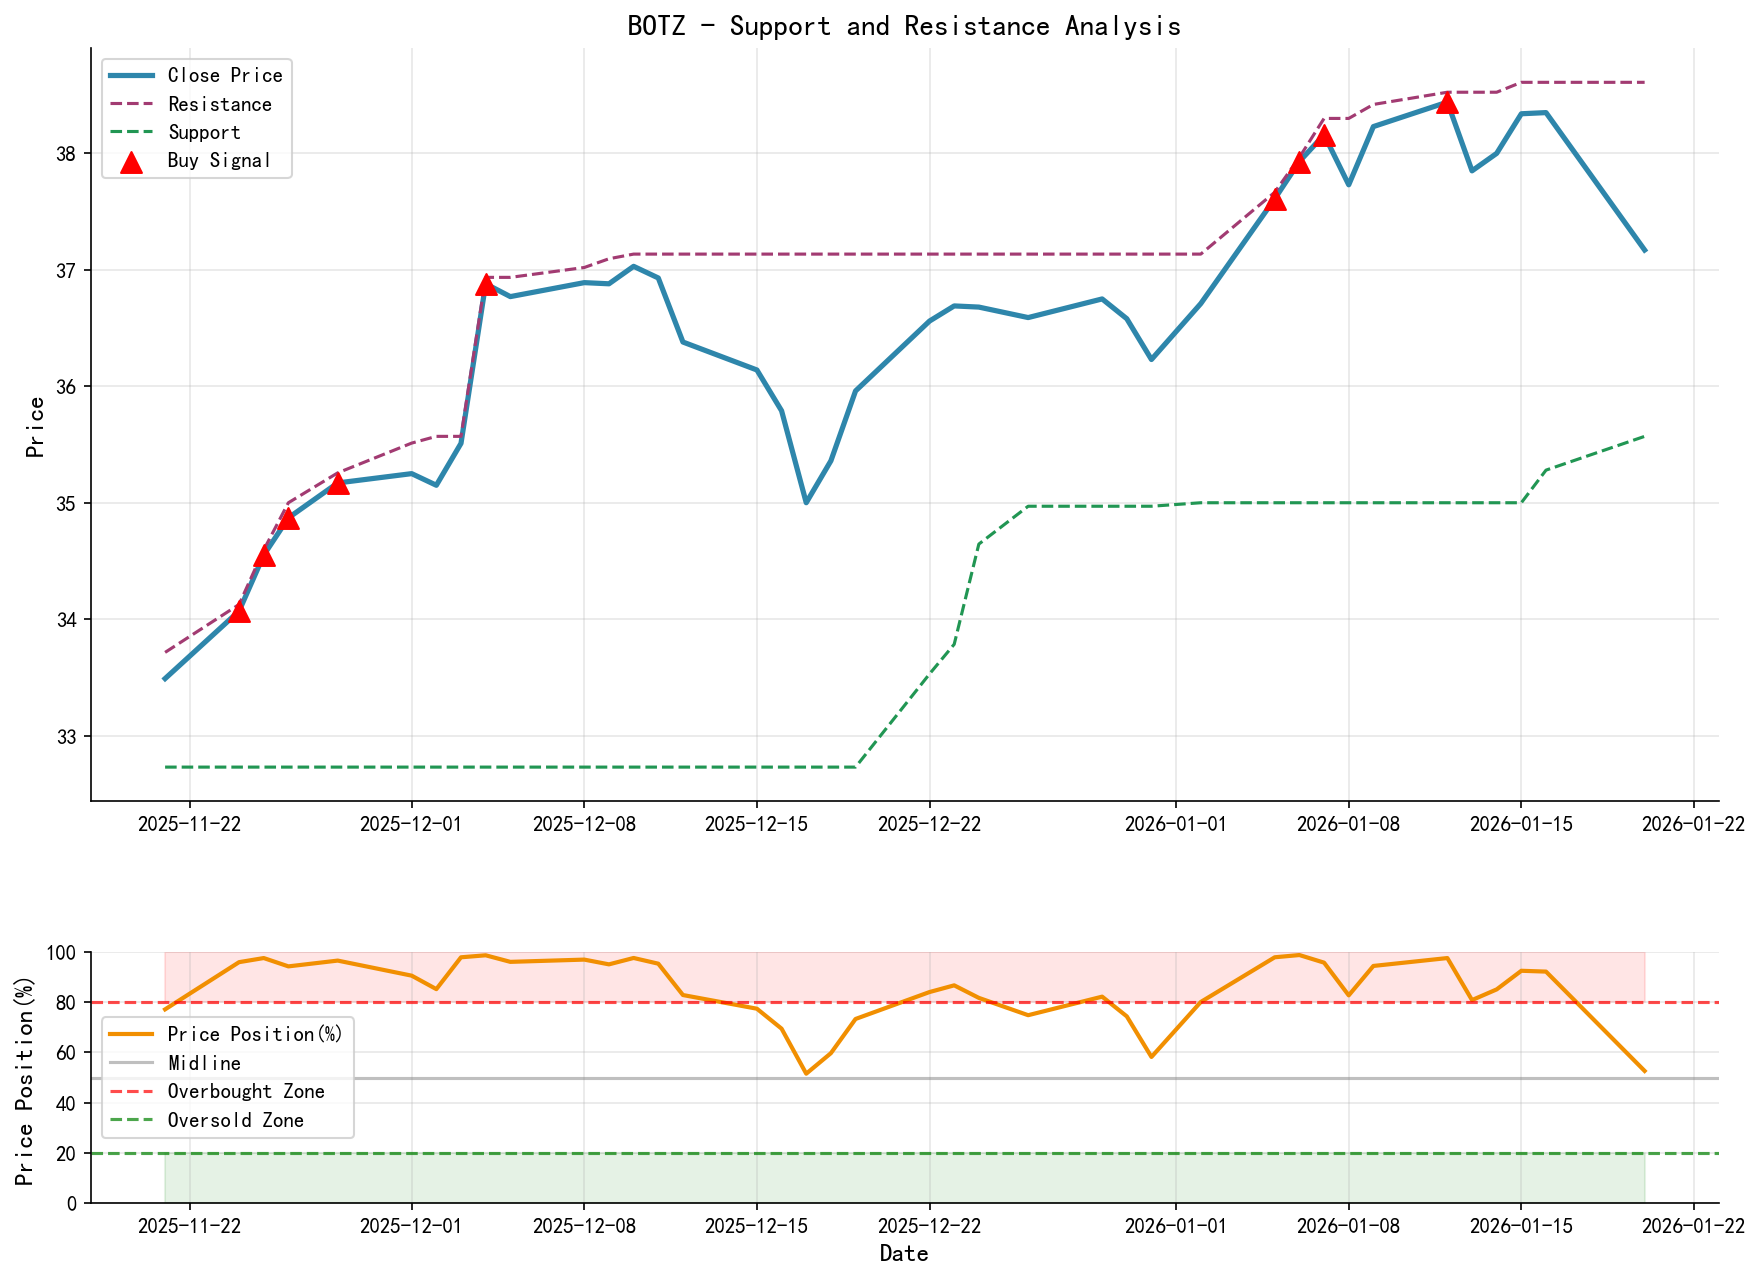Toggle the Support legend entry visibility
The image size is (1761, 1280).
(x=204, y=132)
